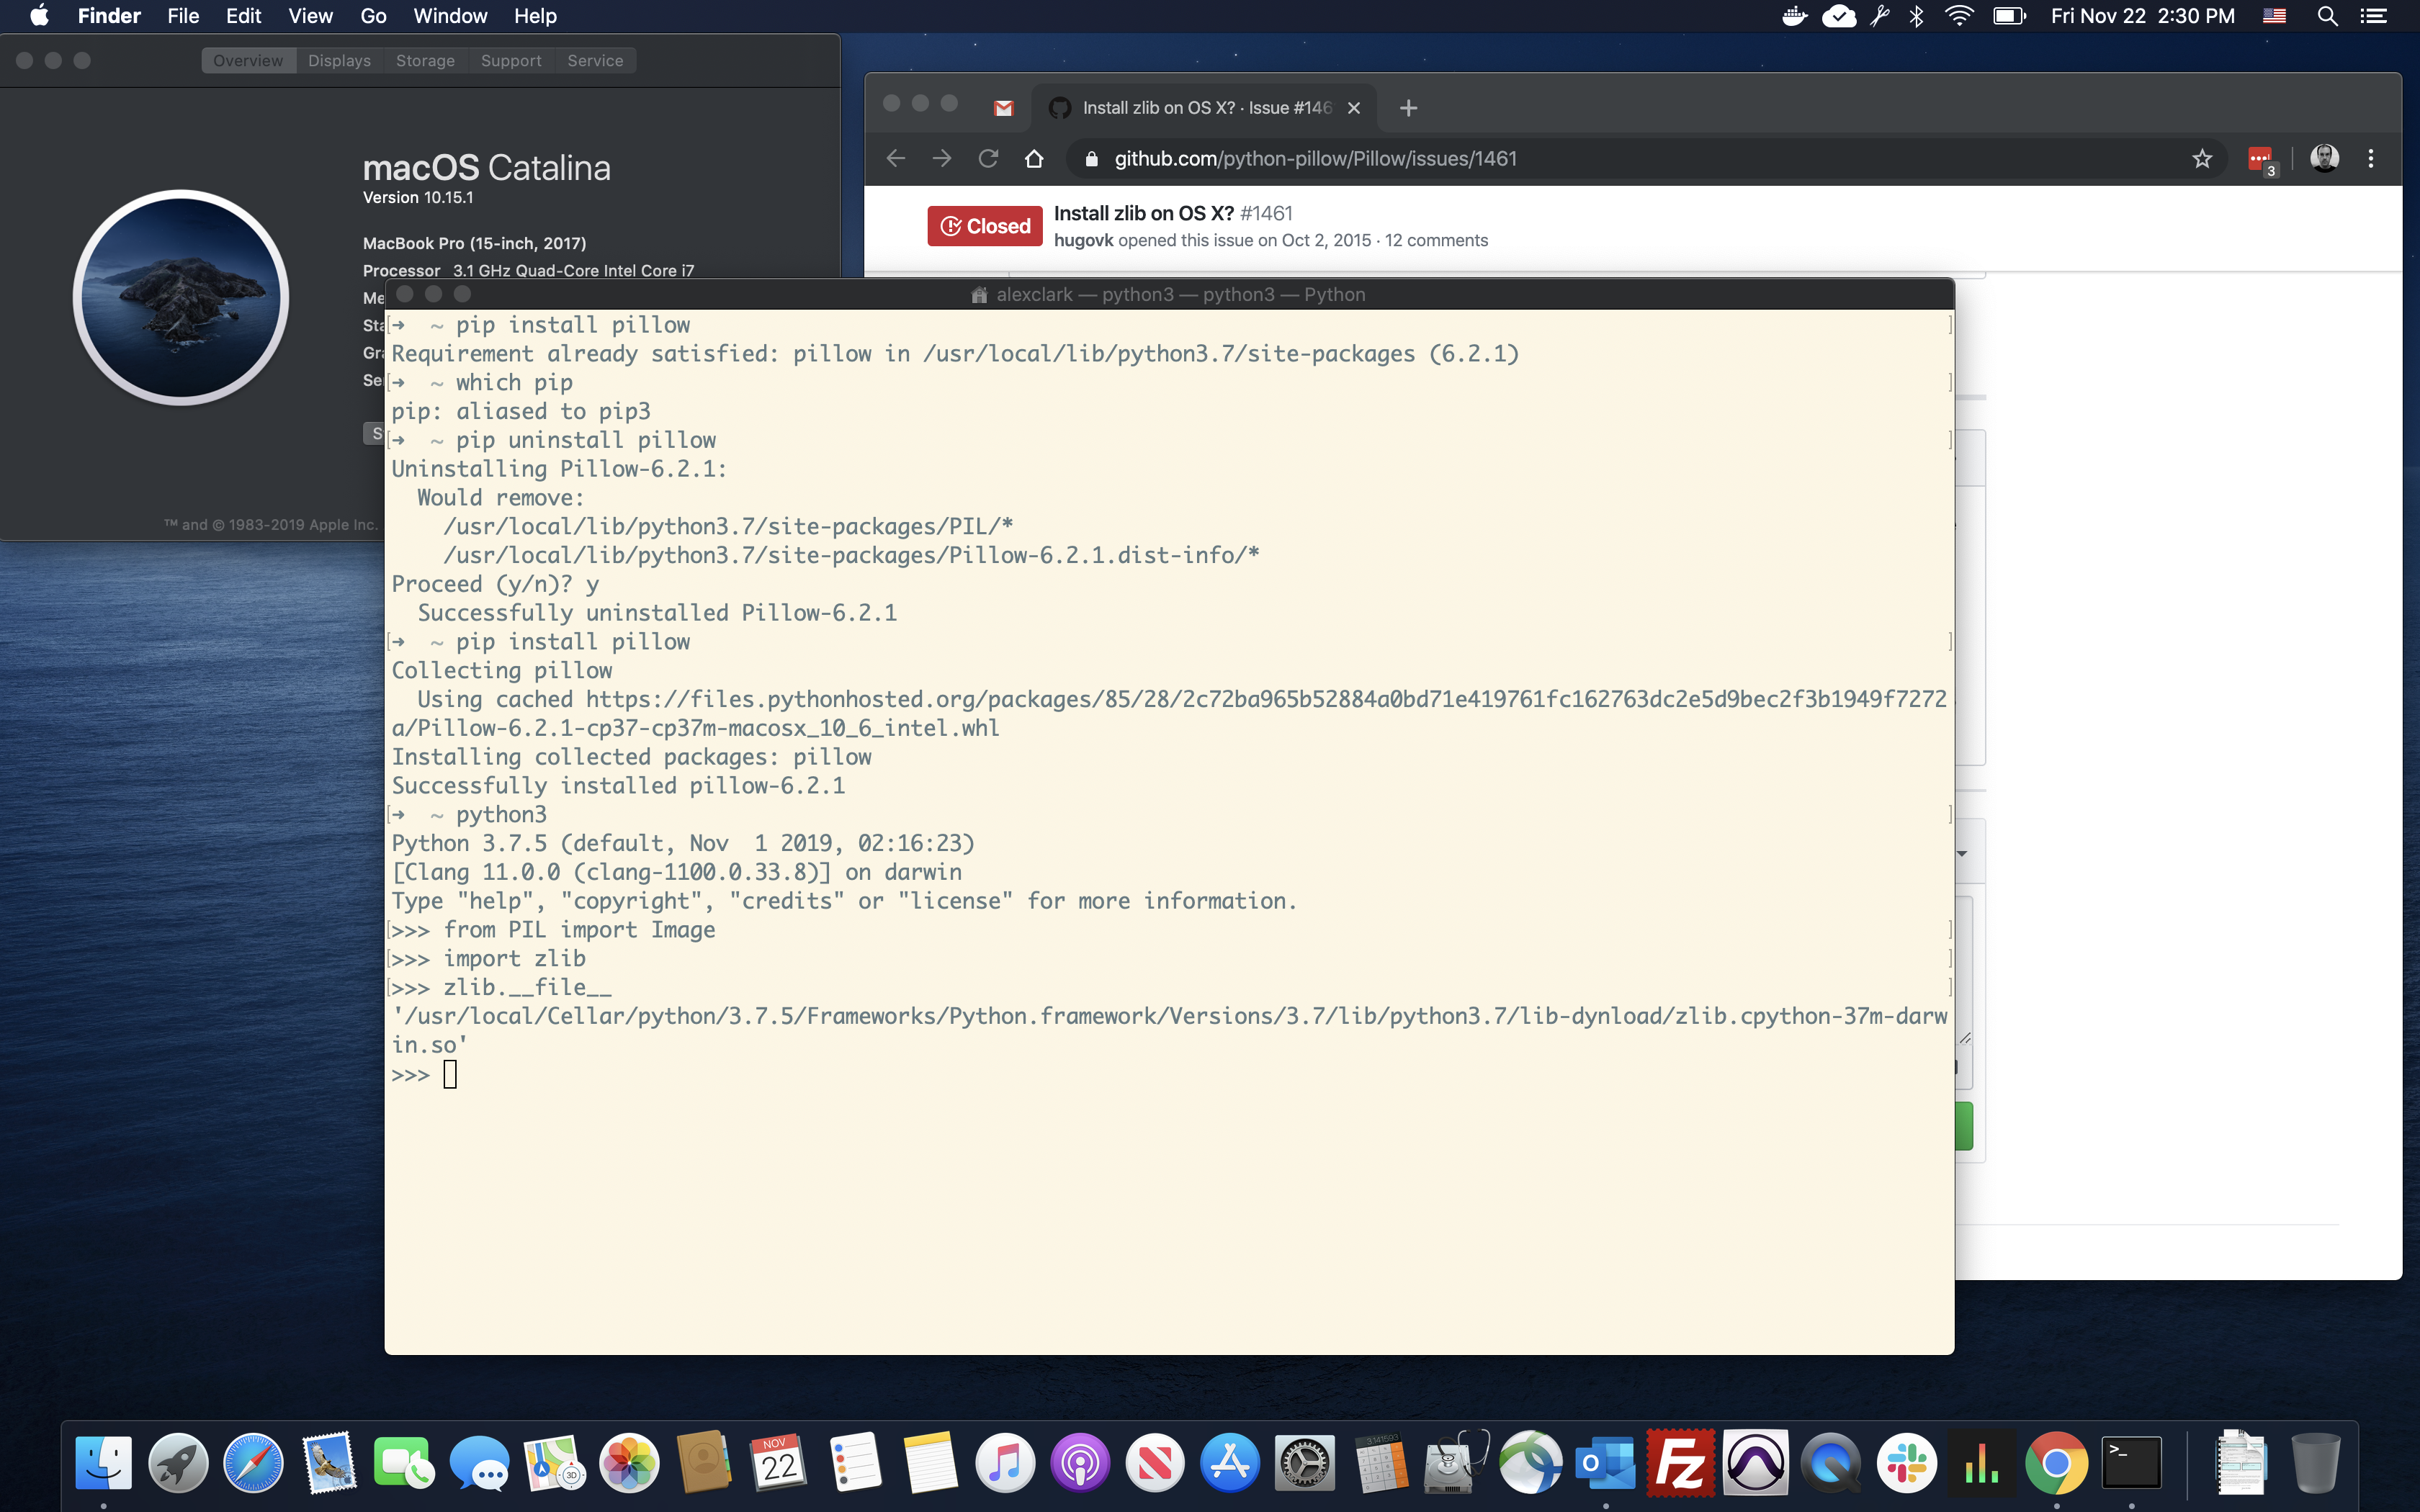Open Spotlight search magnifier
Viewport: 2420px width, 1512px height.
point(2327,16)
